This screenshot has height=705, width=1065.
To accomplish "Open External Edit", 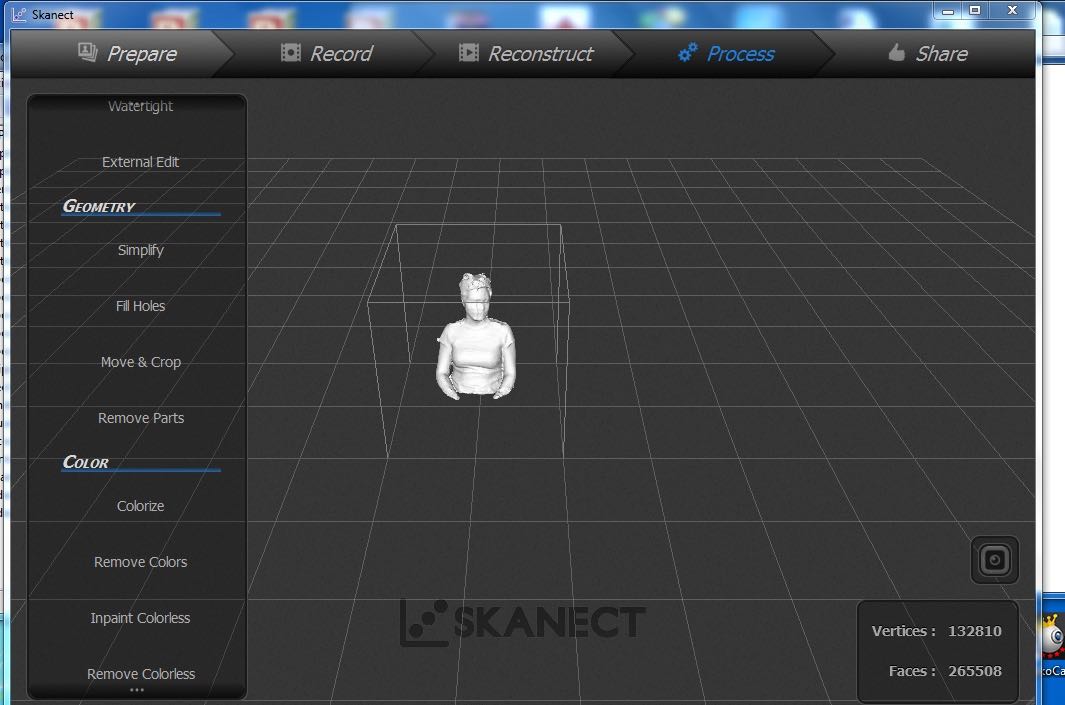I will coord(140,162).
